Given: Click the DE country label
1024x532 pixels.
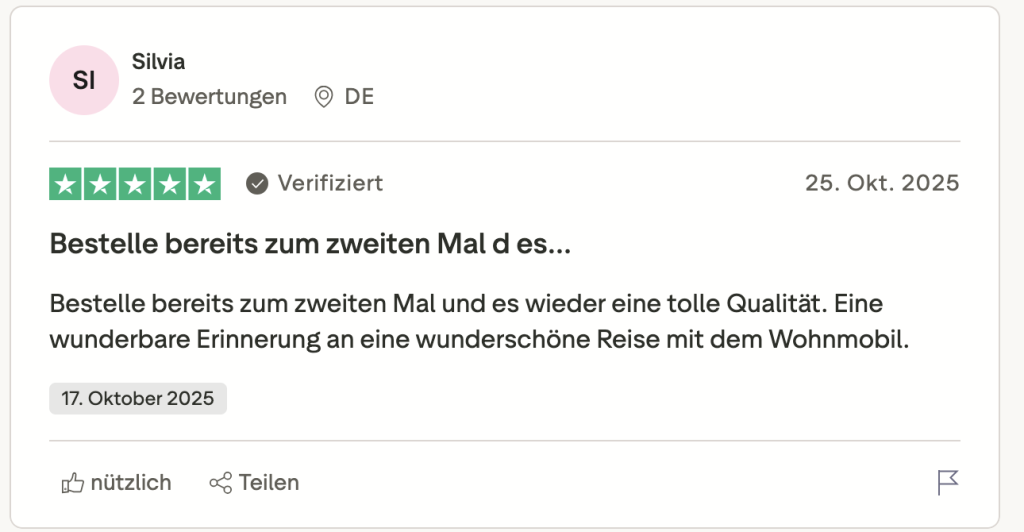Looking at the screenshot, I should [359, 97].
